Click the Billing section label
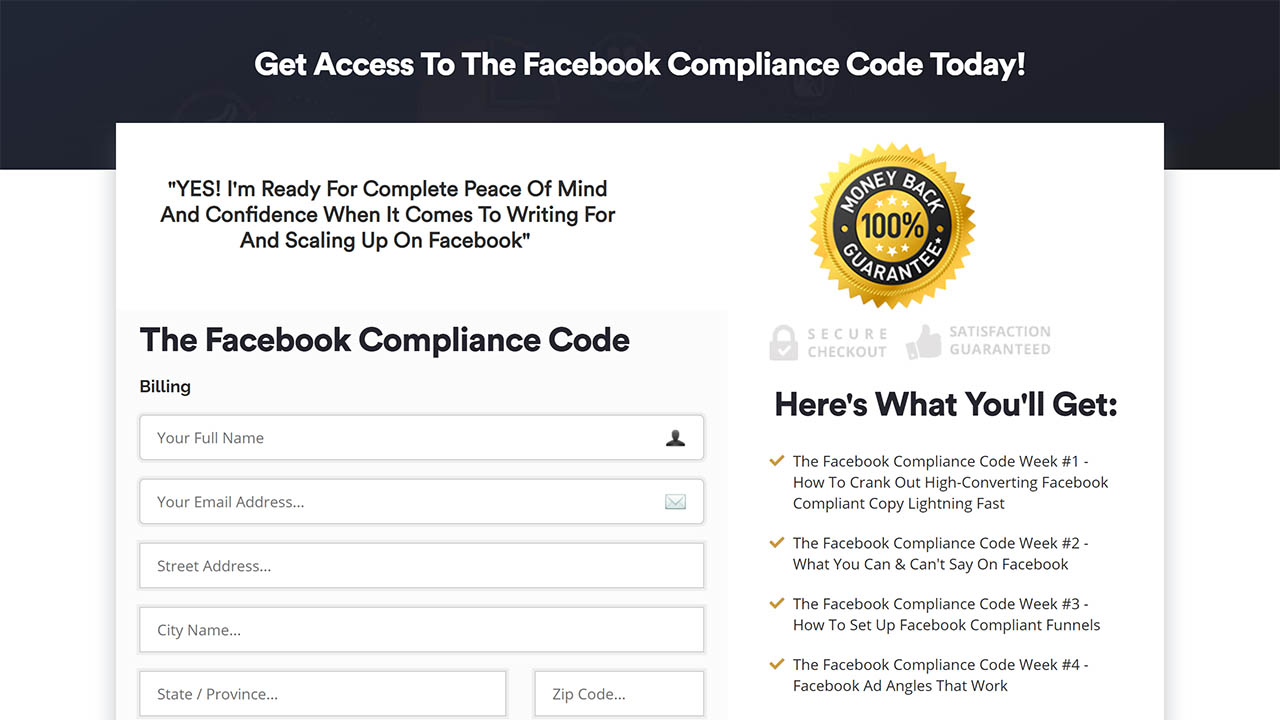The height and width of the screenshot is (720, 1280). [x=165, y=387]
